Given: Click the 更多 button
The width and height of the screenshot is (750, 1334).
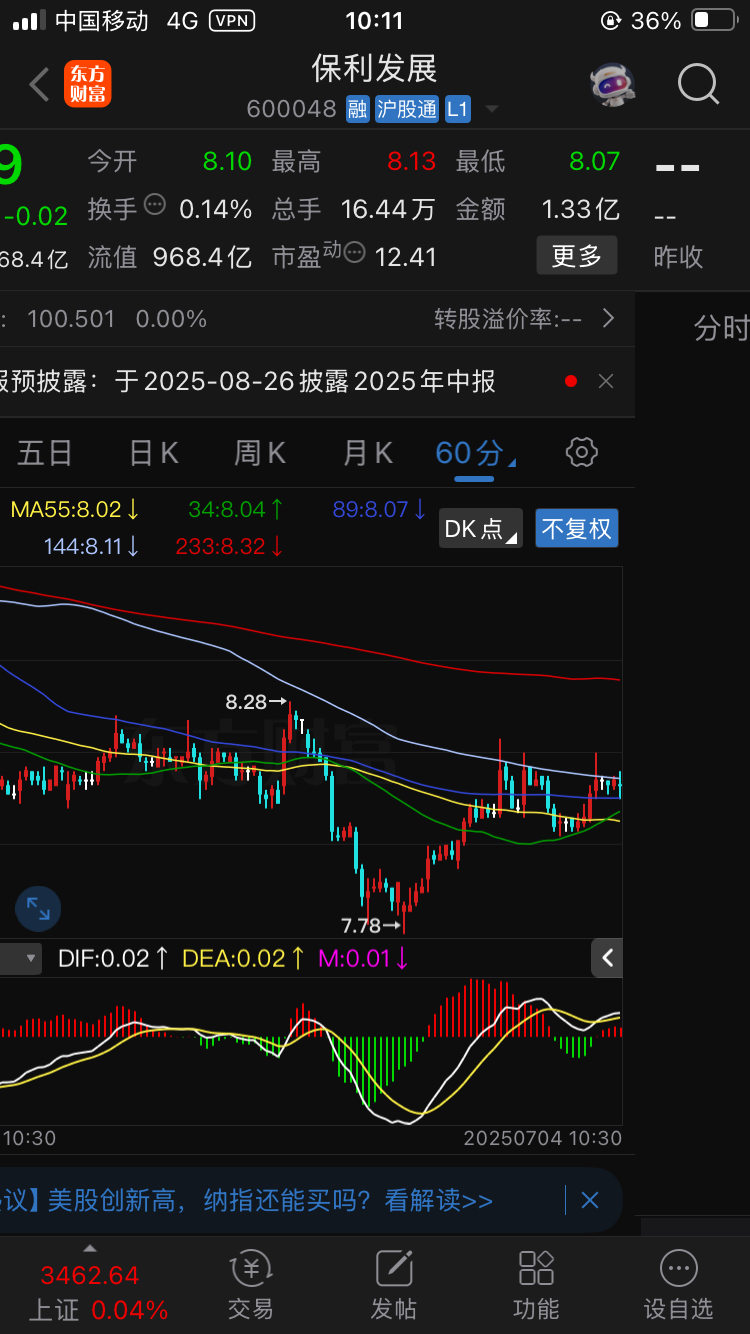Looking at the screenshot, I should [577, 256].
